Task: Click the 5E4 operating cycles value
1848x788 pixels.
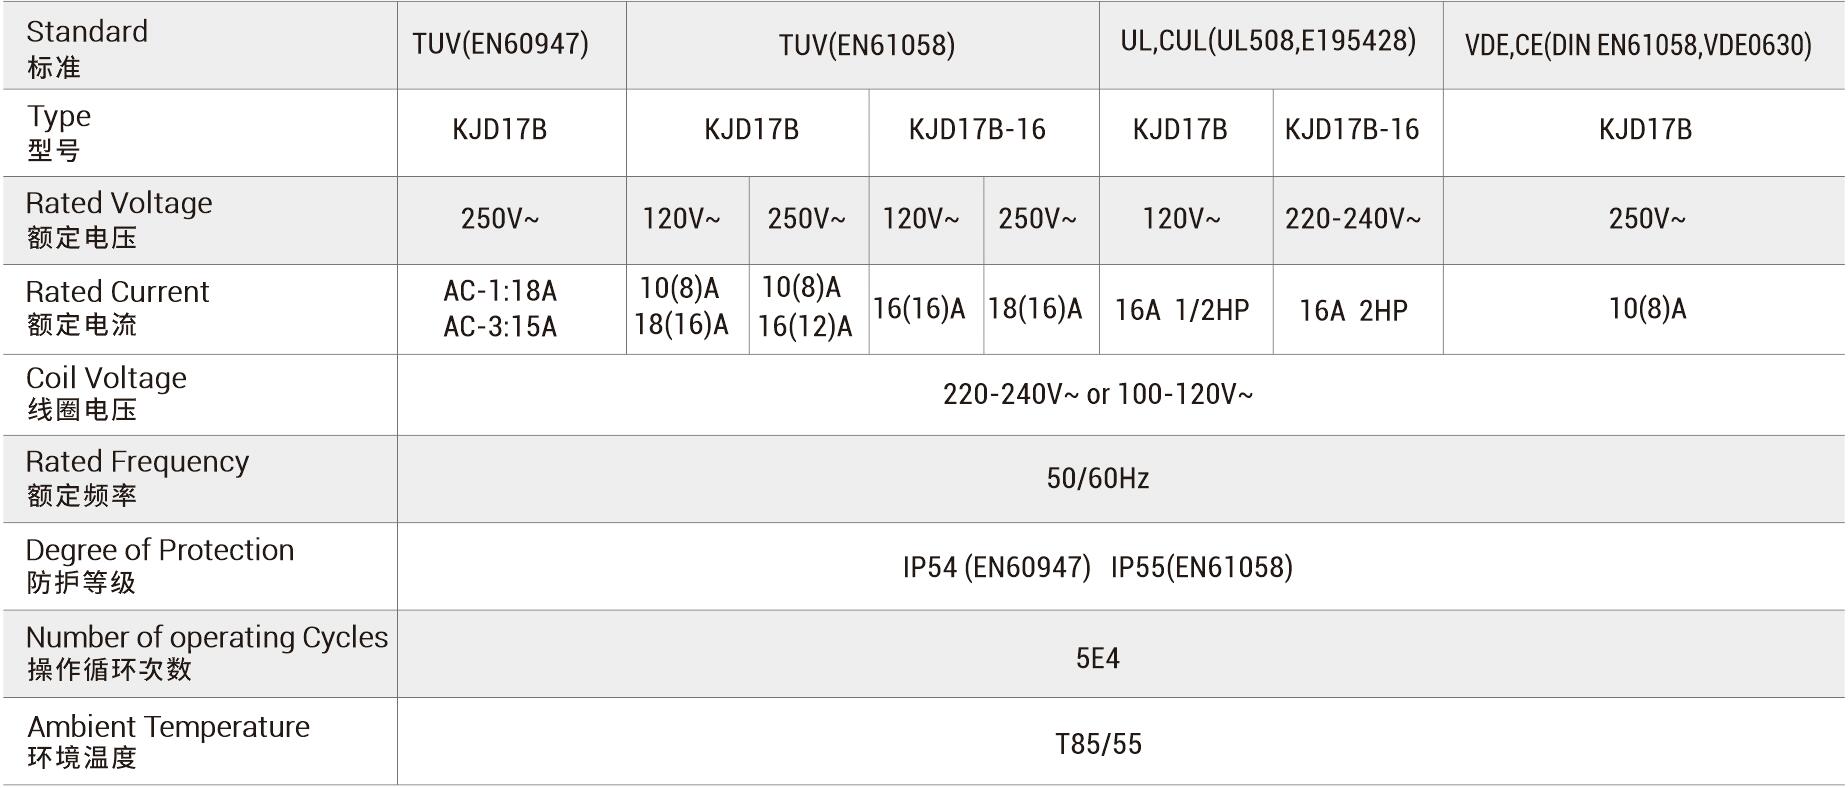Action: (x=1097, y=658)
